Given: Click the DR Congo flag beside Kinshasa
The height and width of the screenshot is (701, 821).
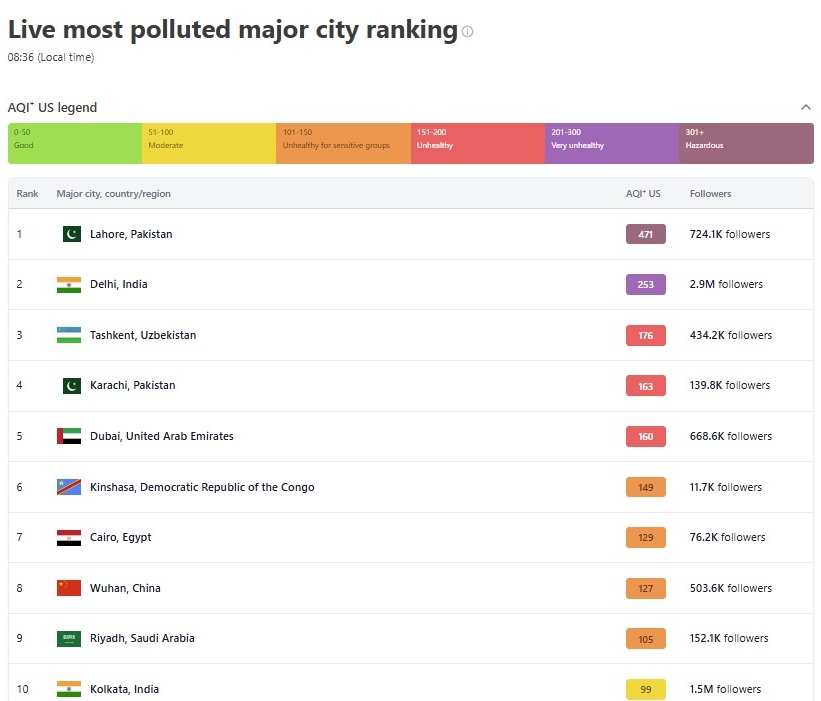Looking at the screenshot, I should coord(69,487).
